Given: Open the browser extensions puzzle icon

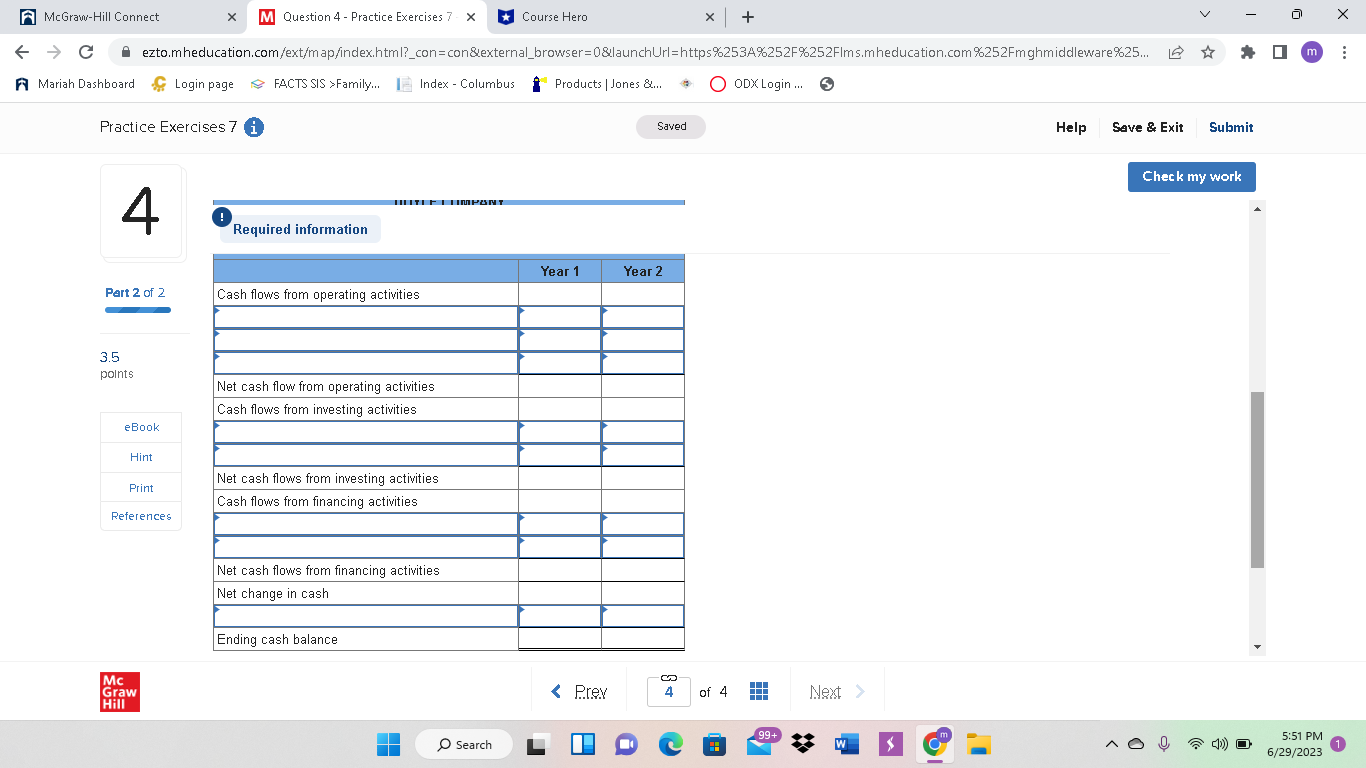Looking at the screenshot, I should (1247, 53).
